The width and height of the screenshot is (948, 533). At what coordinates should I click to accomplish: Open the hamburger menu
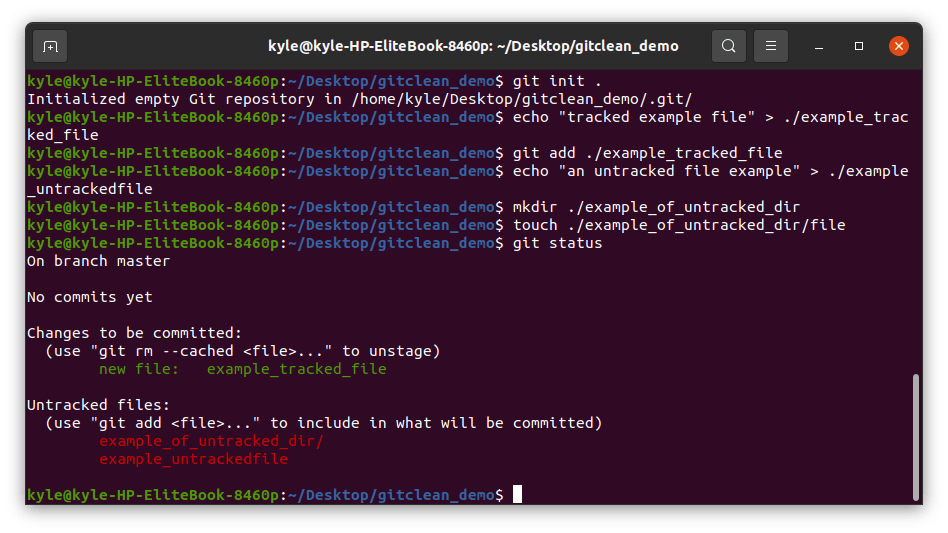click(x=770, y=46)
